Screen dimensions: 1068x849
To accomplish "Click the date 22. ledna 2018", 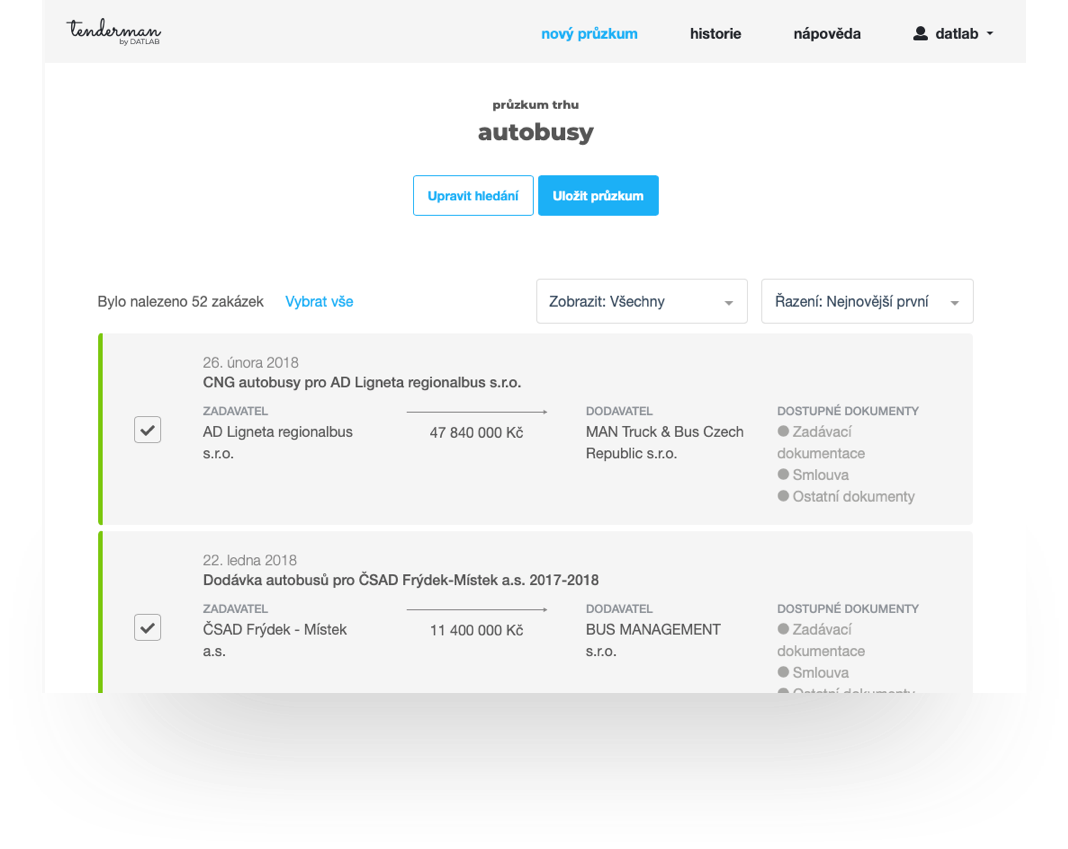I will (x=249, y=560).
